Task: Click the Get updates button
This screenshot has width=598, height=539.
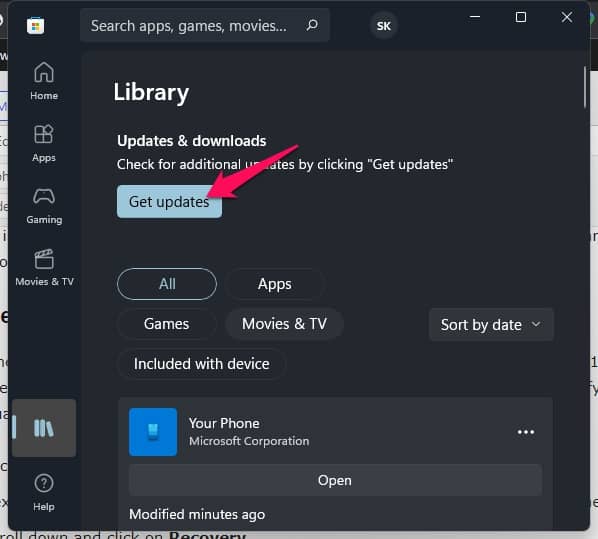Action: point(169,202)
